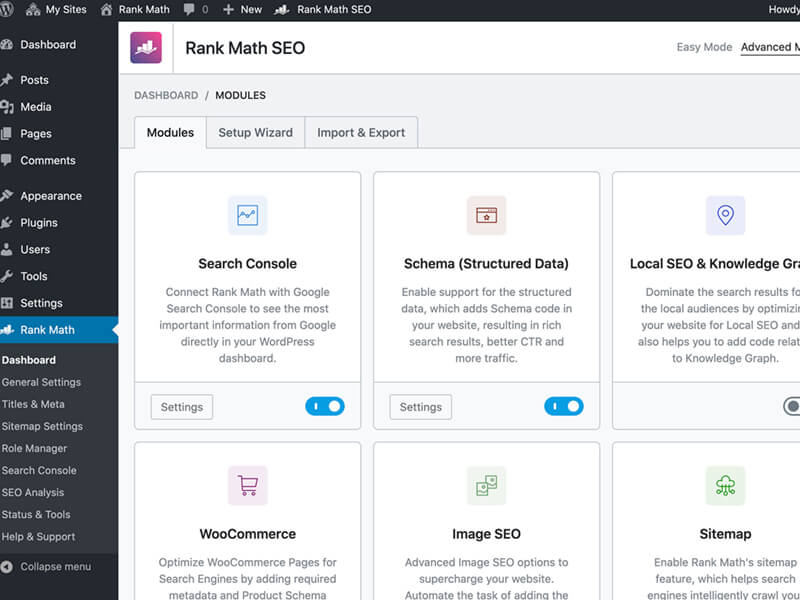Open General Settings submenu link

point(41,382)
